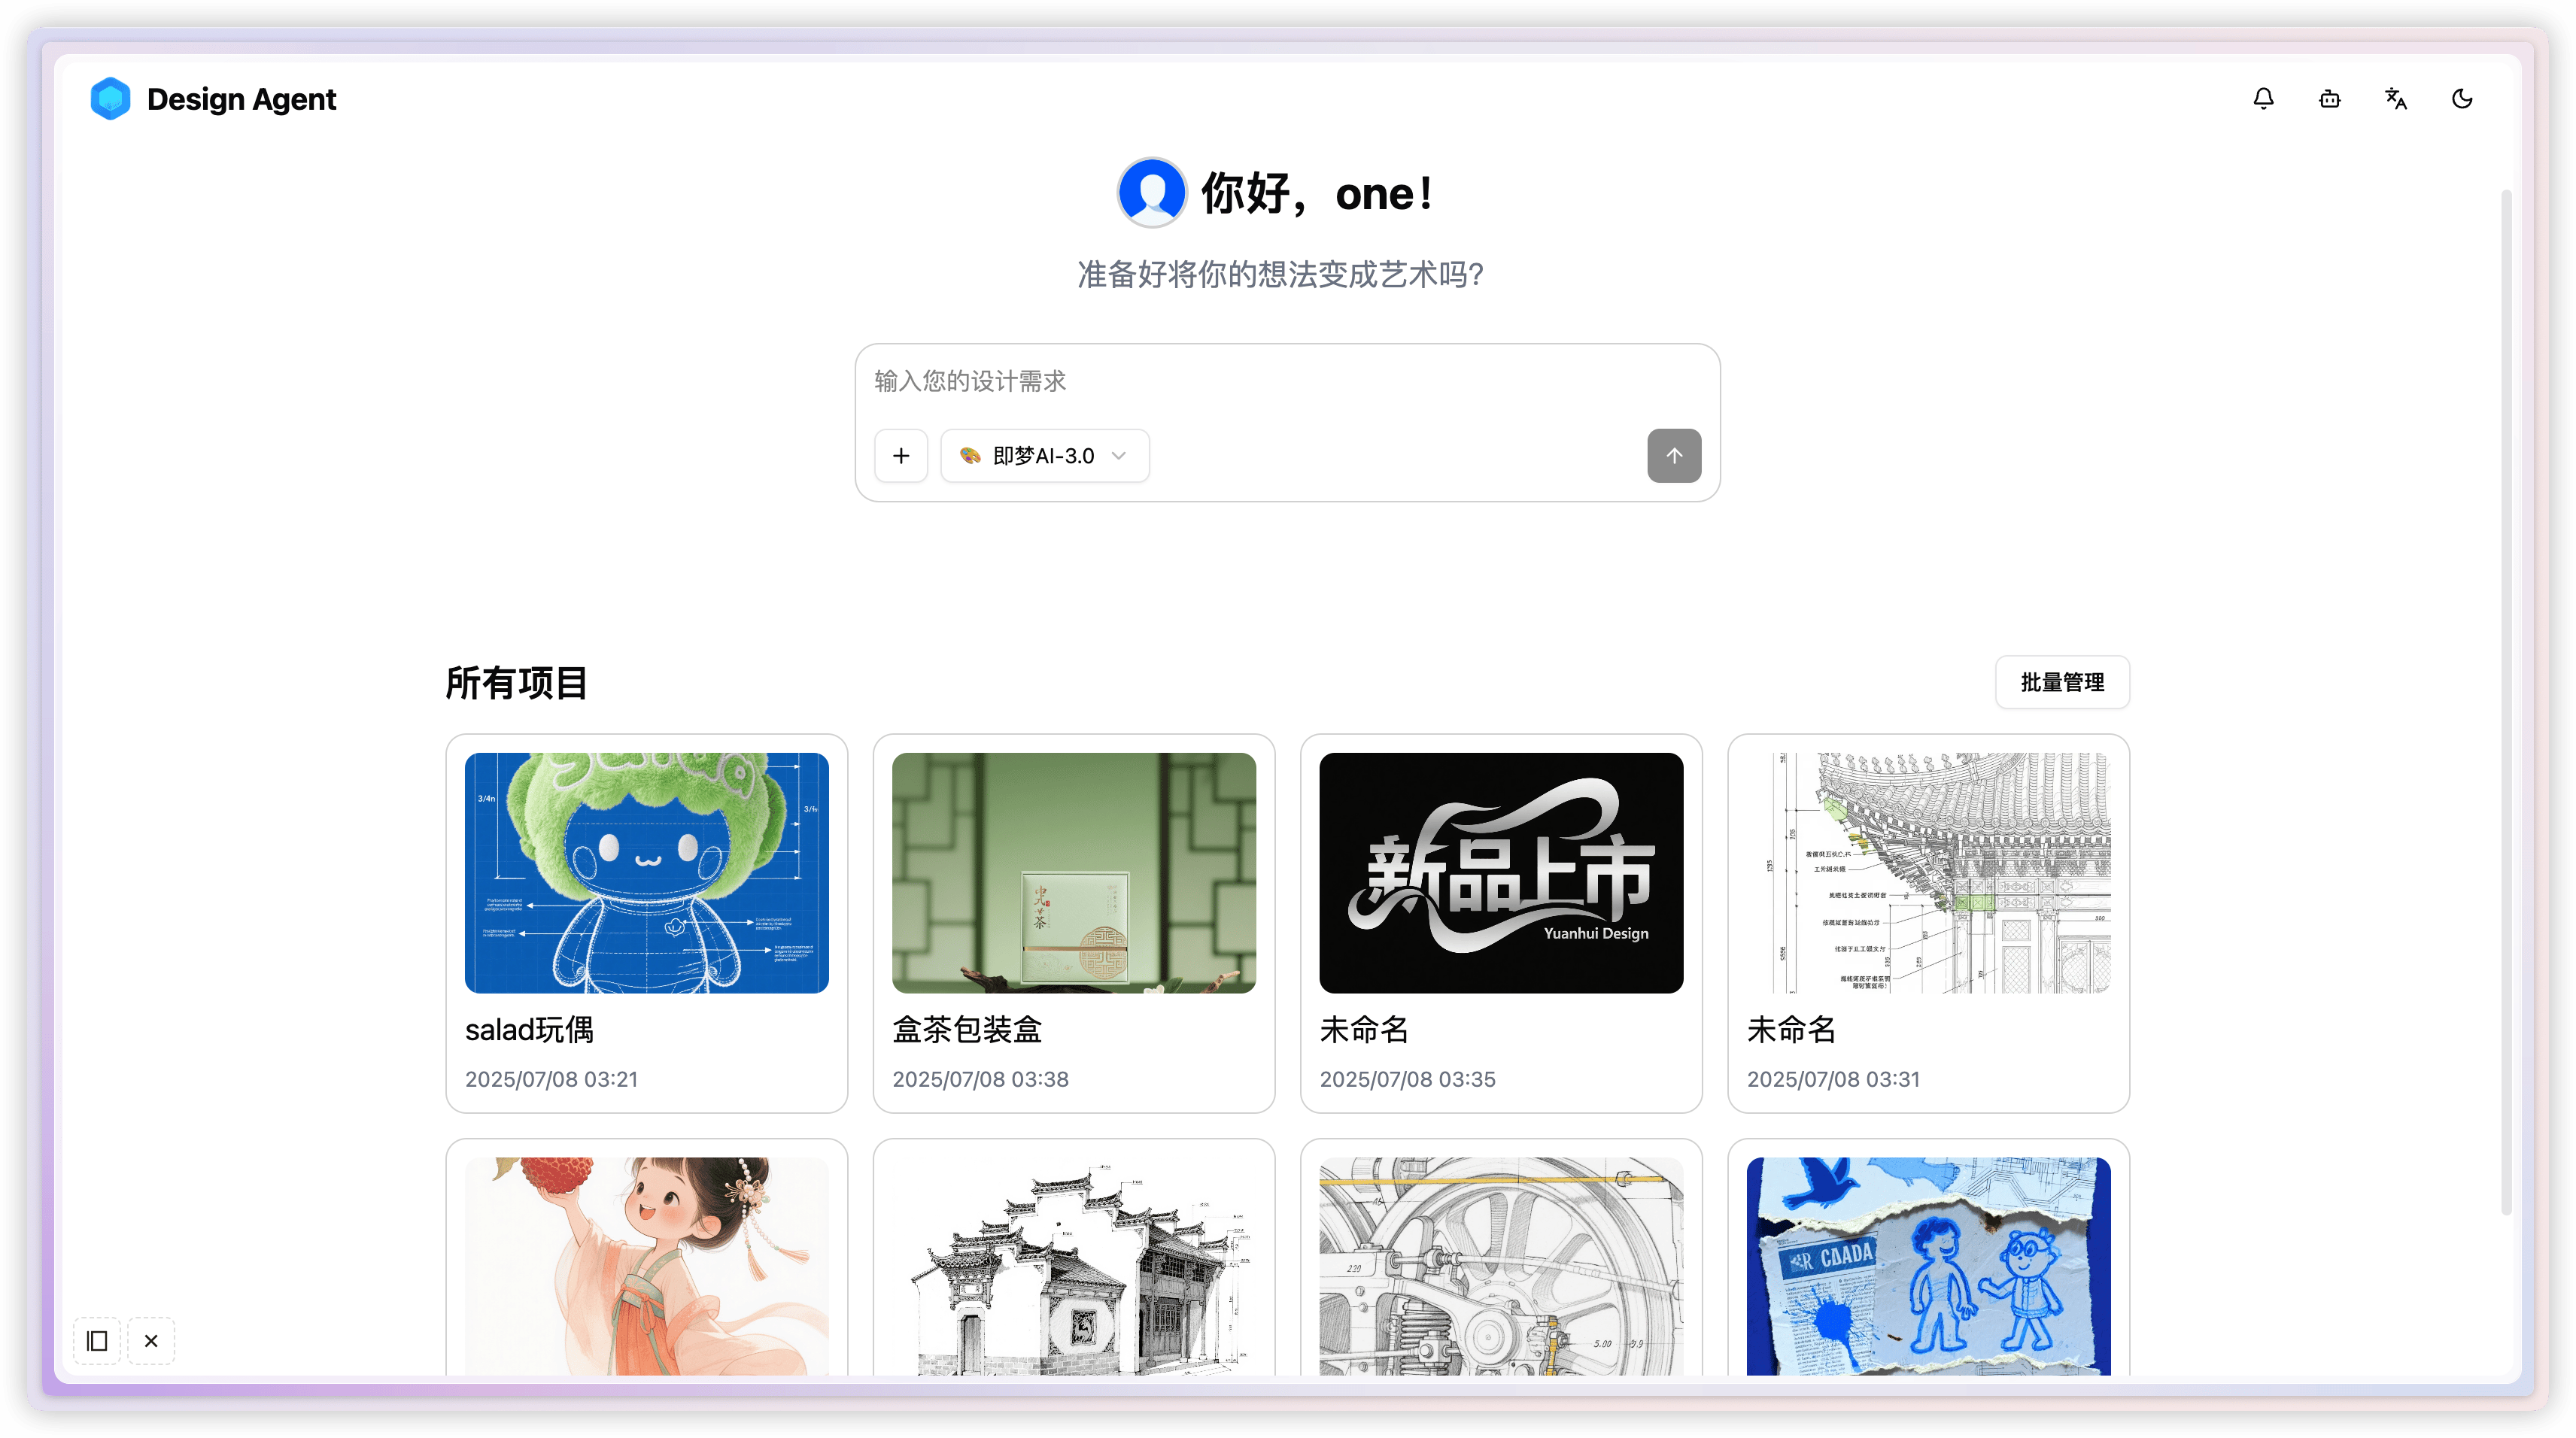Click the 准备好将你的想法变成艺术吗 subtitle
Viewport: 2576px width, 1438px height.
click(1280, 274)
